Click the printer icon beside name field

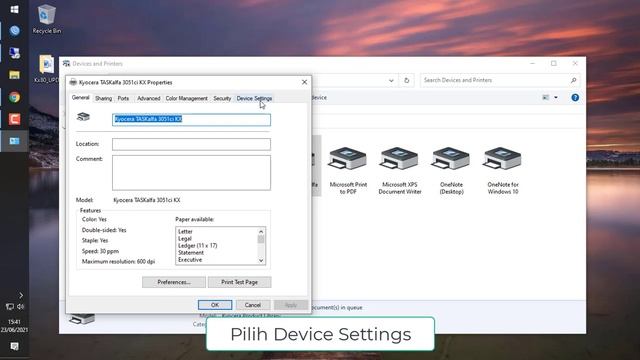(x=83, y=117)
